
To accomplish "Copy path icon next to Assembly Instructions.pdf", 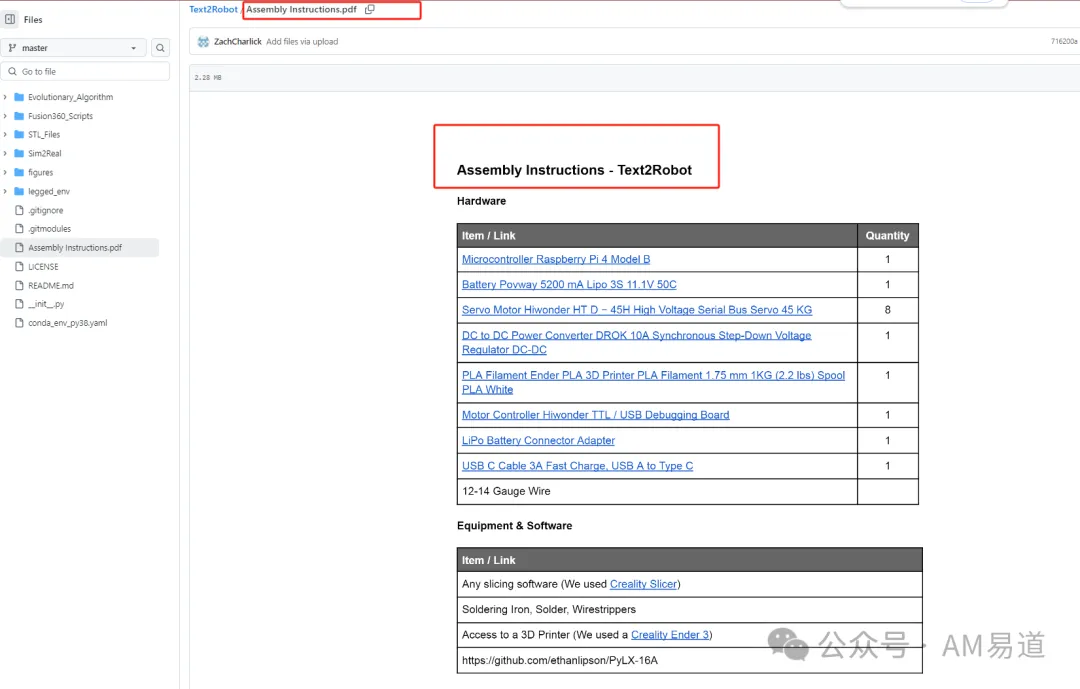I will [370, 10].
